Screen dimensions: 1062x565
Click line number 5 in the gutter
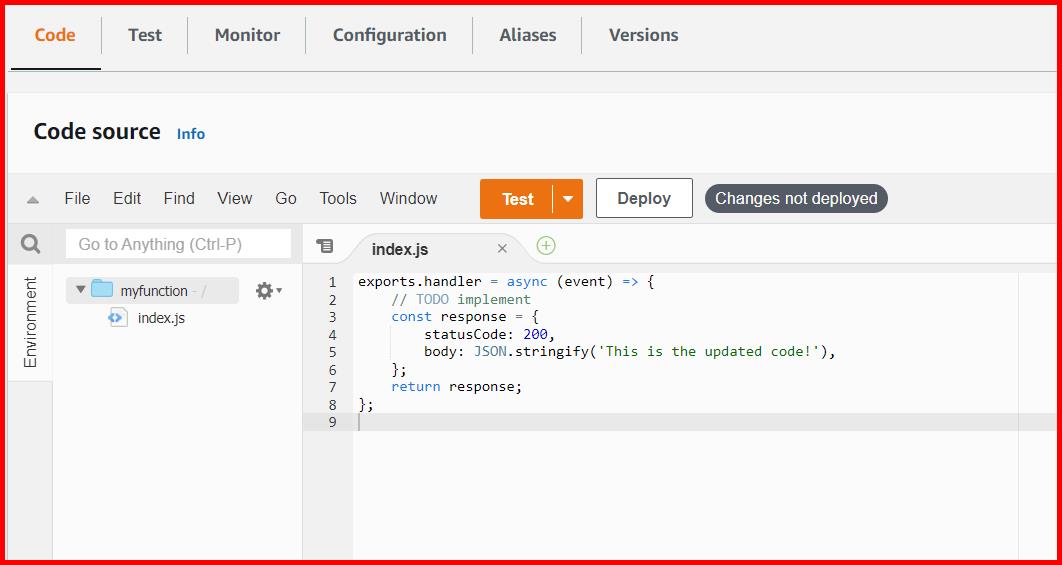332,352
